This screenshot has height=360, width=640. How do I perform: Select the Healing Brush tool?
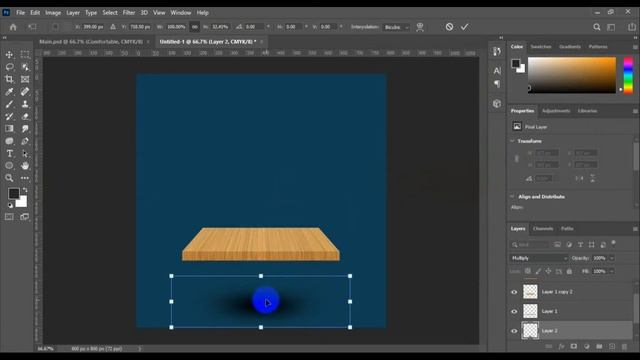point(25,91)
